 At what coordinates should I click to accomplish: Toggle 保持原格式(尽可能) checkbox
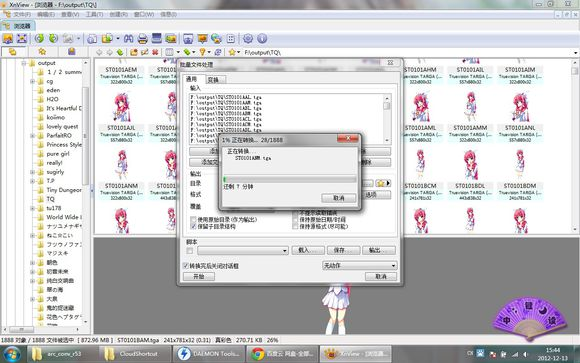[x=295, y=226]
